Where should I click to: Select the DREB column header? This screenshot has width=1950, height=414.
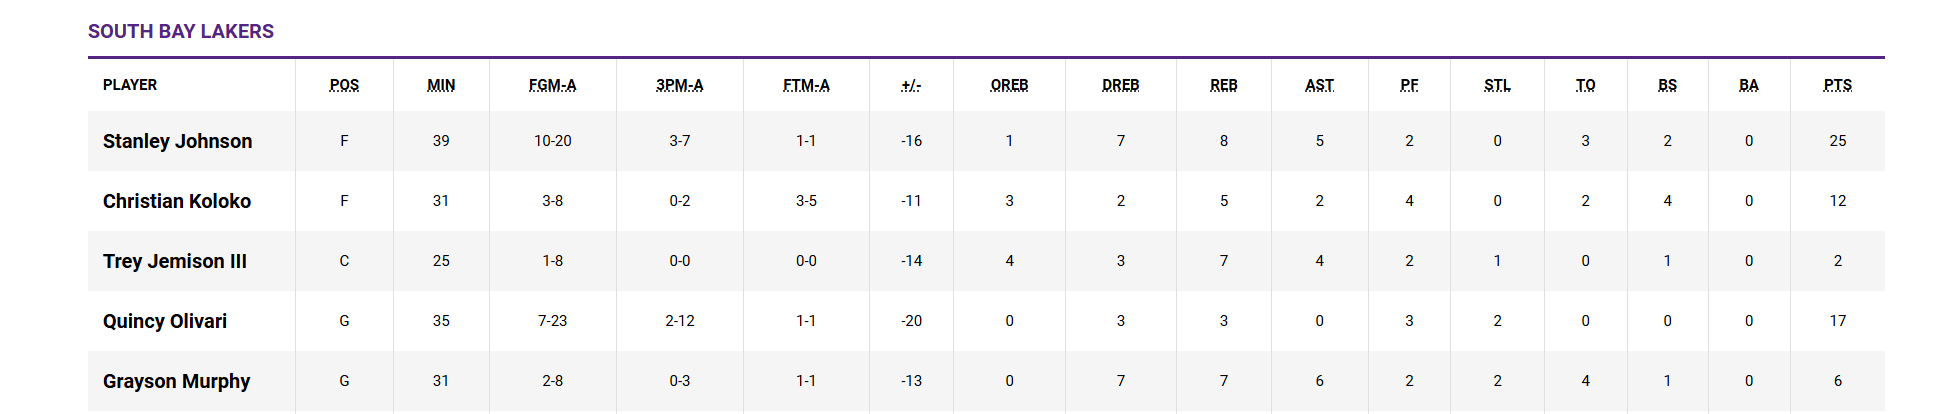(1121, 85)
